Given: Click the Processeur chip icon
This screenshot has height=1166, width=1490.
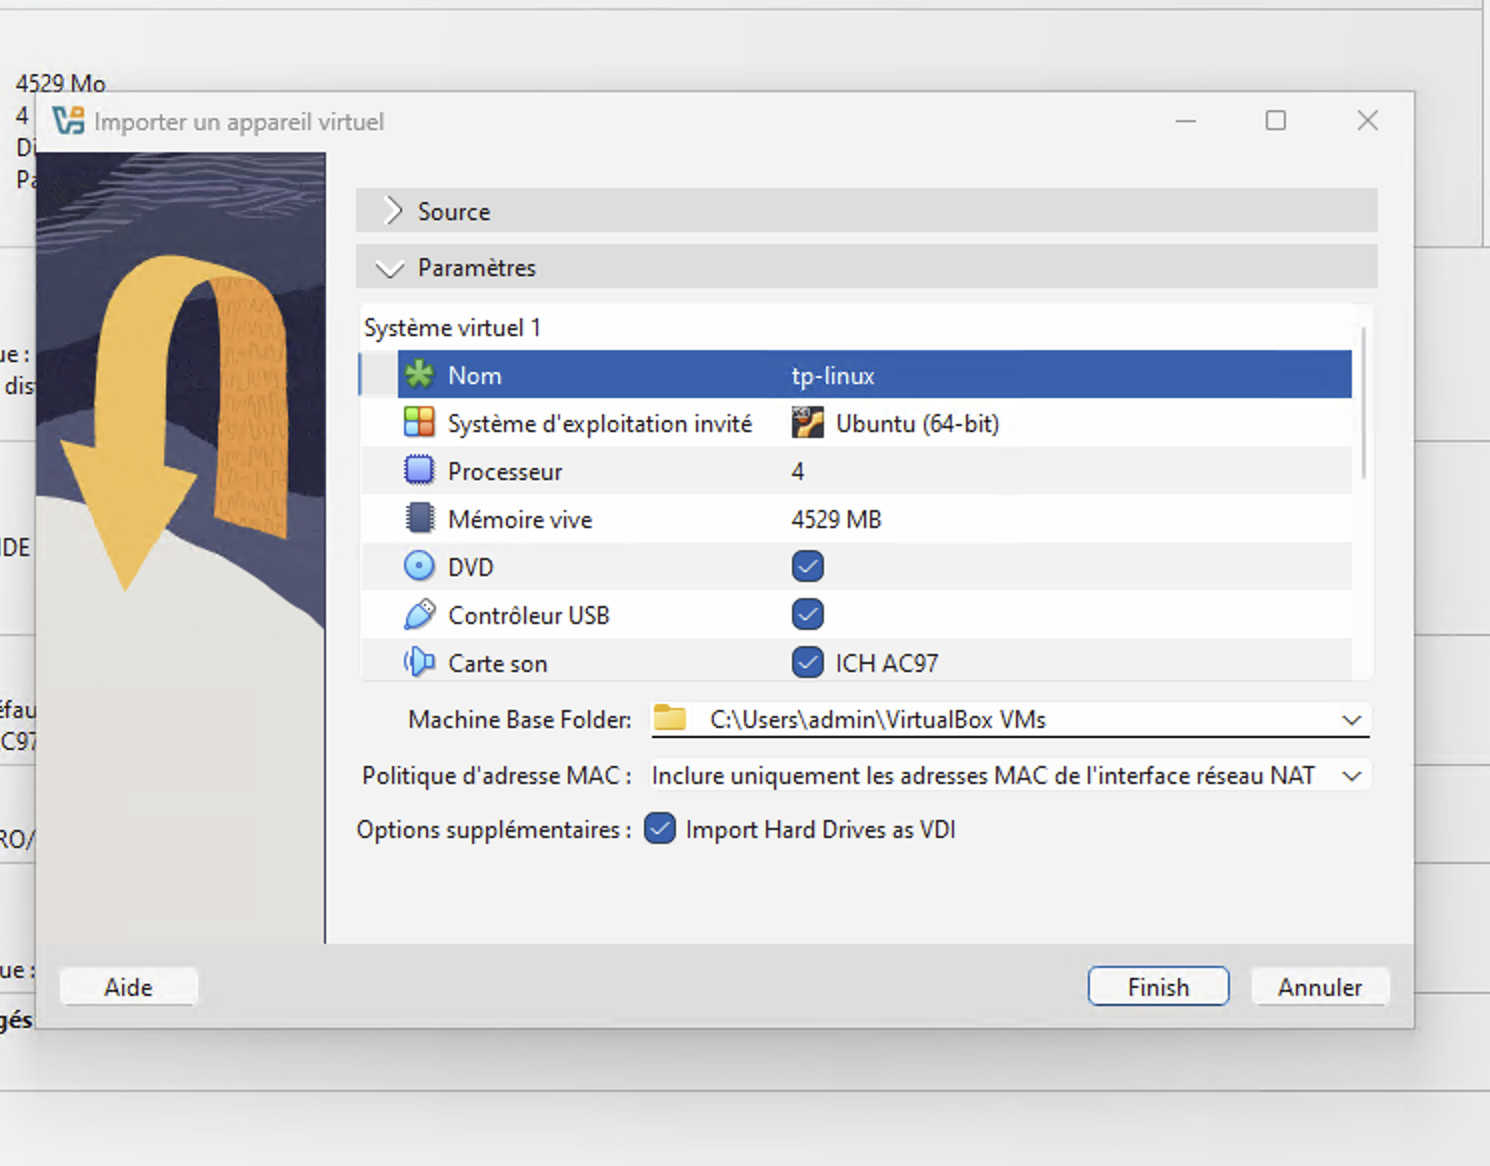Looking at the screenshot, I should pos(419,471).
